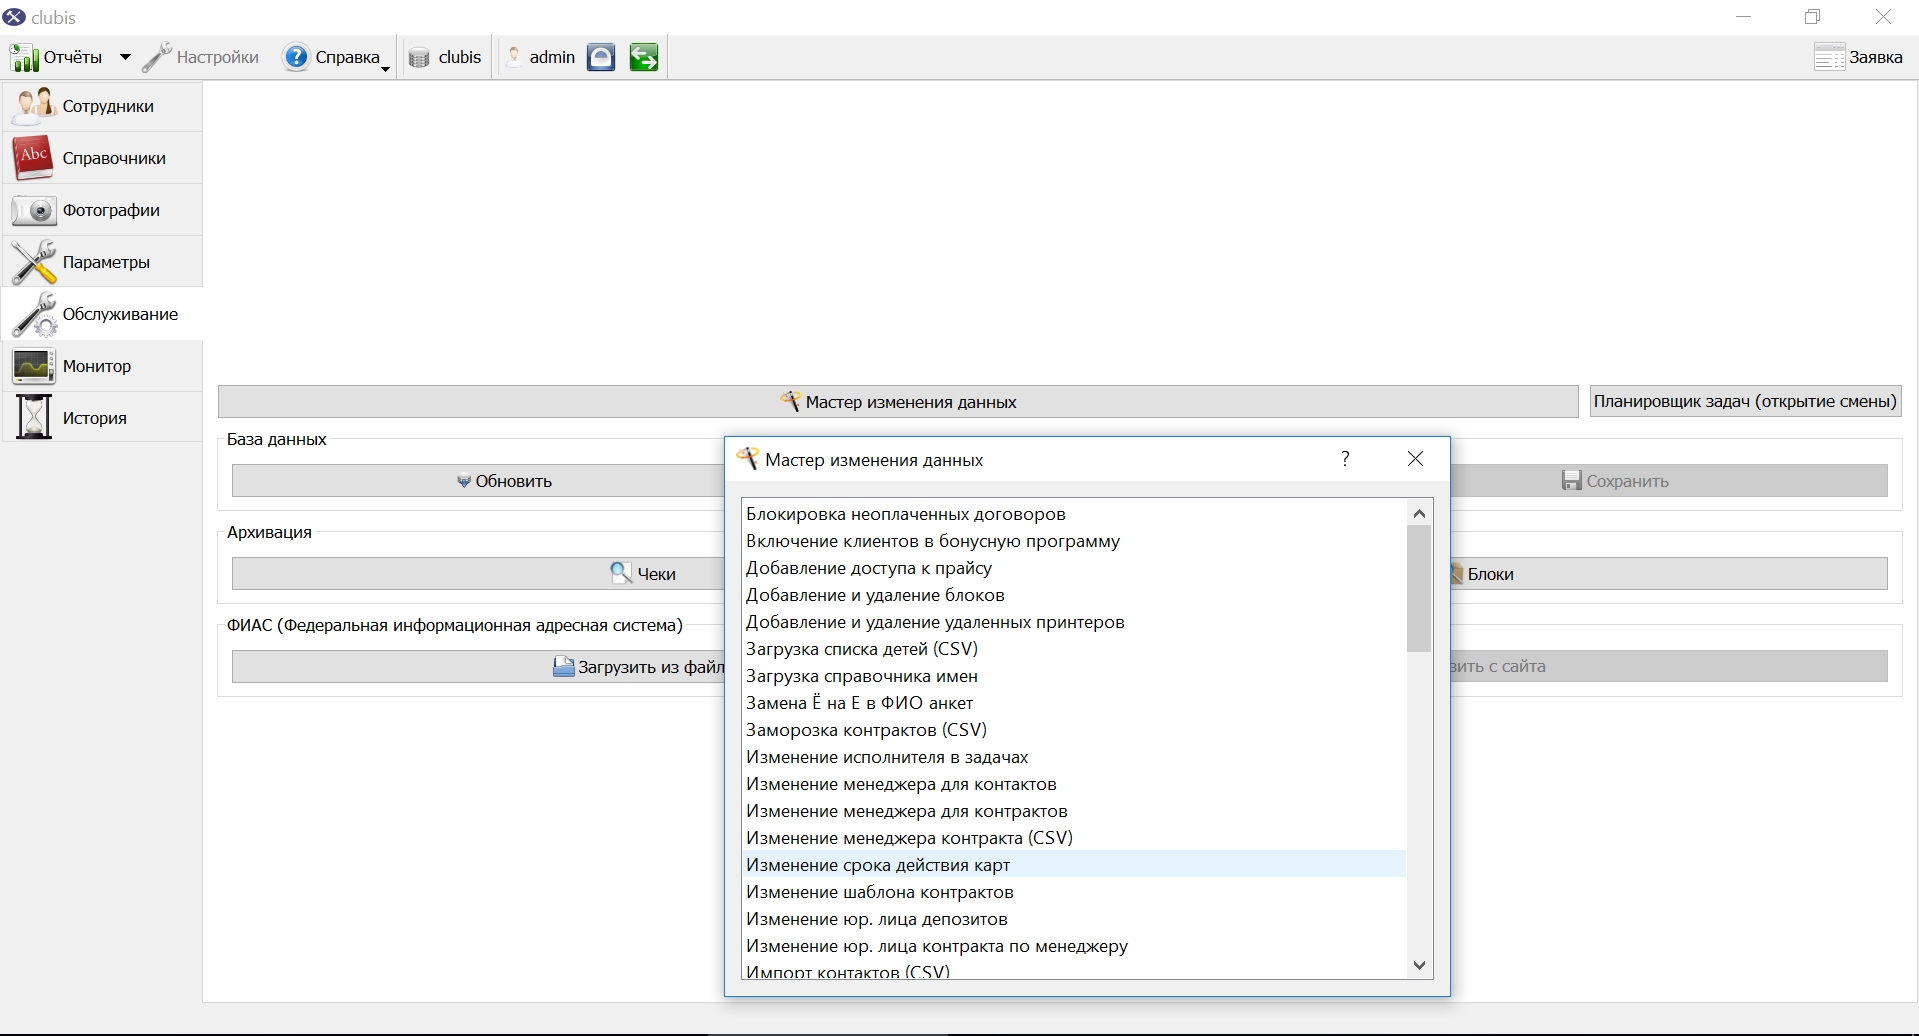Open the Справка help menu
Image resolution: width=1919 pixels, height=1036 pixels.
(x=336, y=57)
